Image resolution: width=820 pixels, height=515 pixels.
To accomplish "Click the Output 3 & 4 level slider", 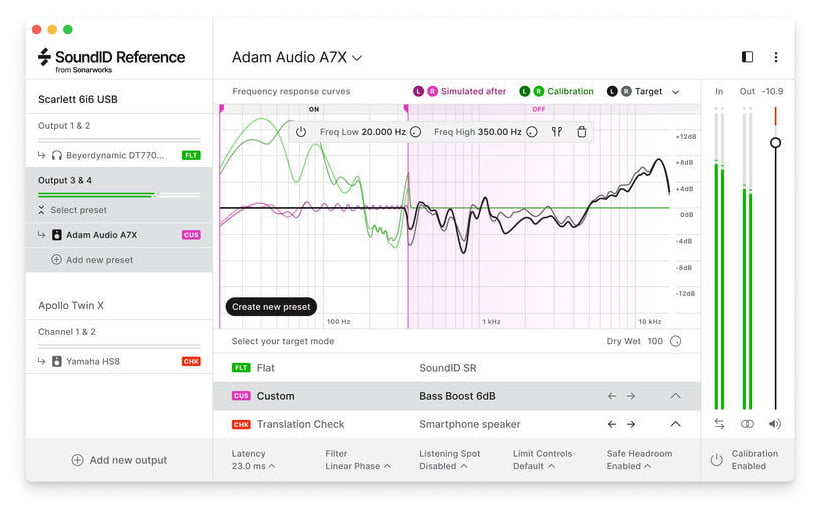I will pyautogui.click(x=119, y=195).
